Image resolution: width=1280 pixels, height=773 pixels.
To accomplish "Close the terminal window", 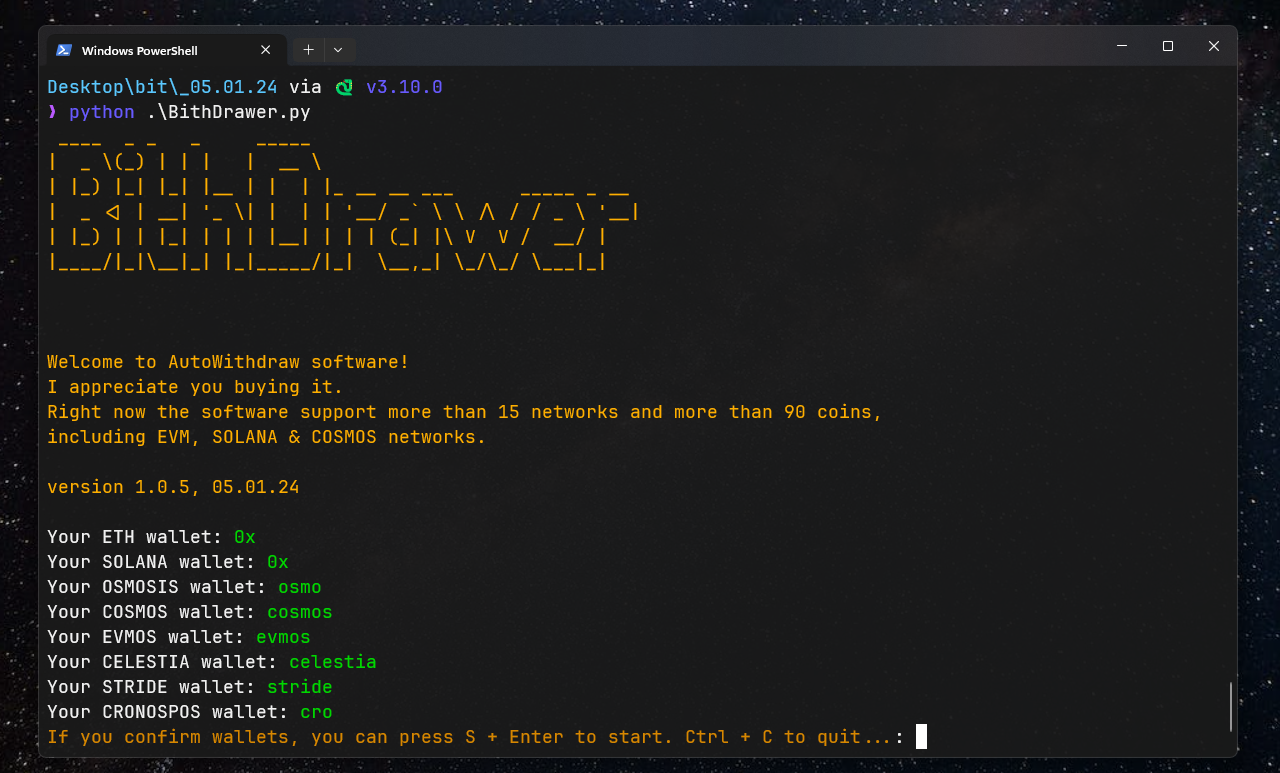I will (1214, 46).
